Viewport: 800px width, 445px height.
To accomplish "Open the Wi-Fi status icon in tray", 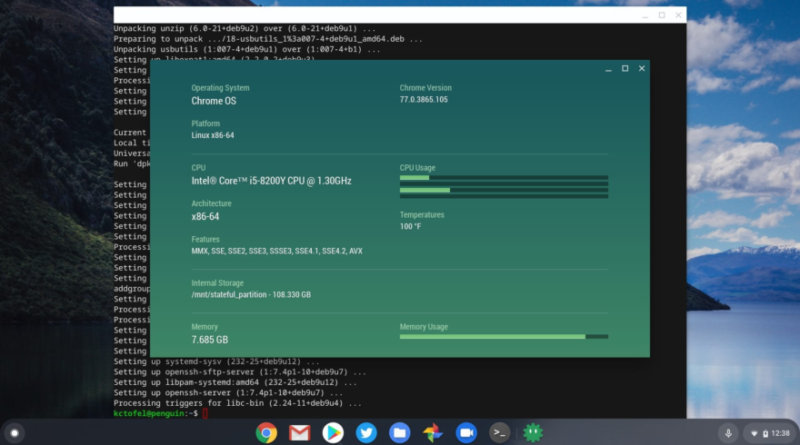I will tap(754, 434).
